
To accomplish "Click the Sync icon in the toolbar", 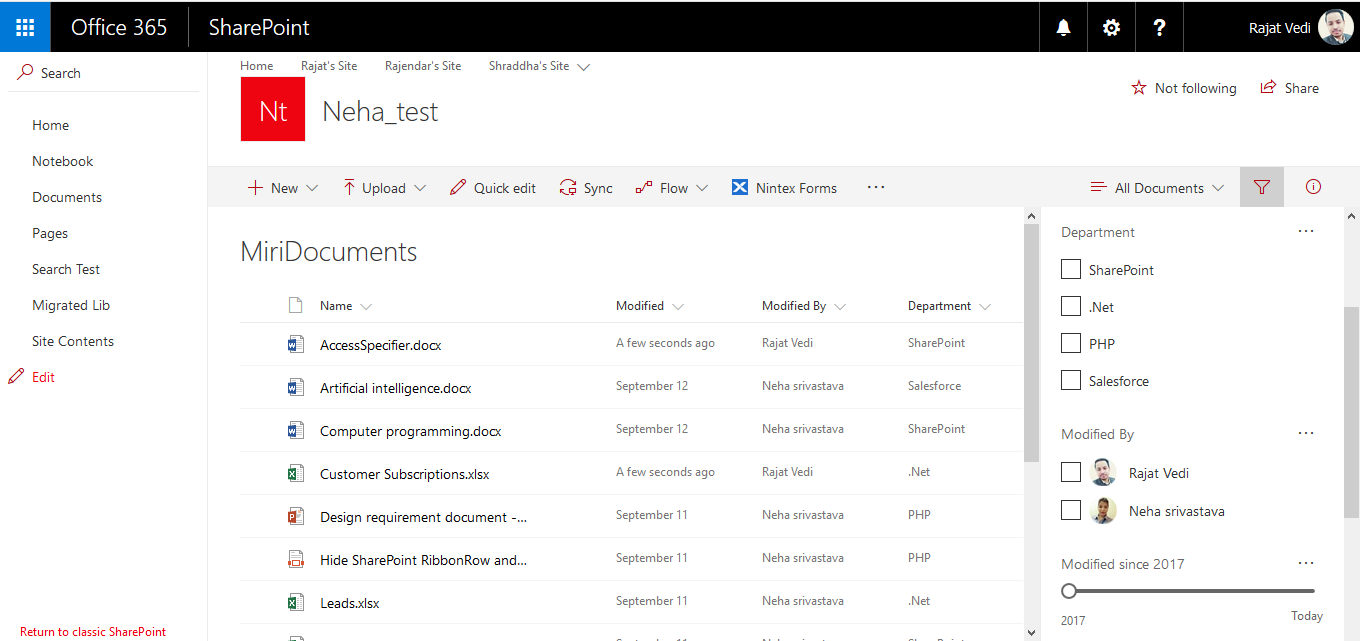I will tap(568, 187).
